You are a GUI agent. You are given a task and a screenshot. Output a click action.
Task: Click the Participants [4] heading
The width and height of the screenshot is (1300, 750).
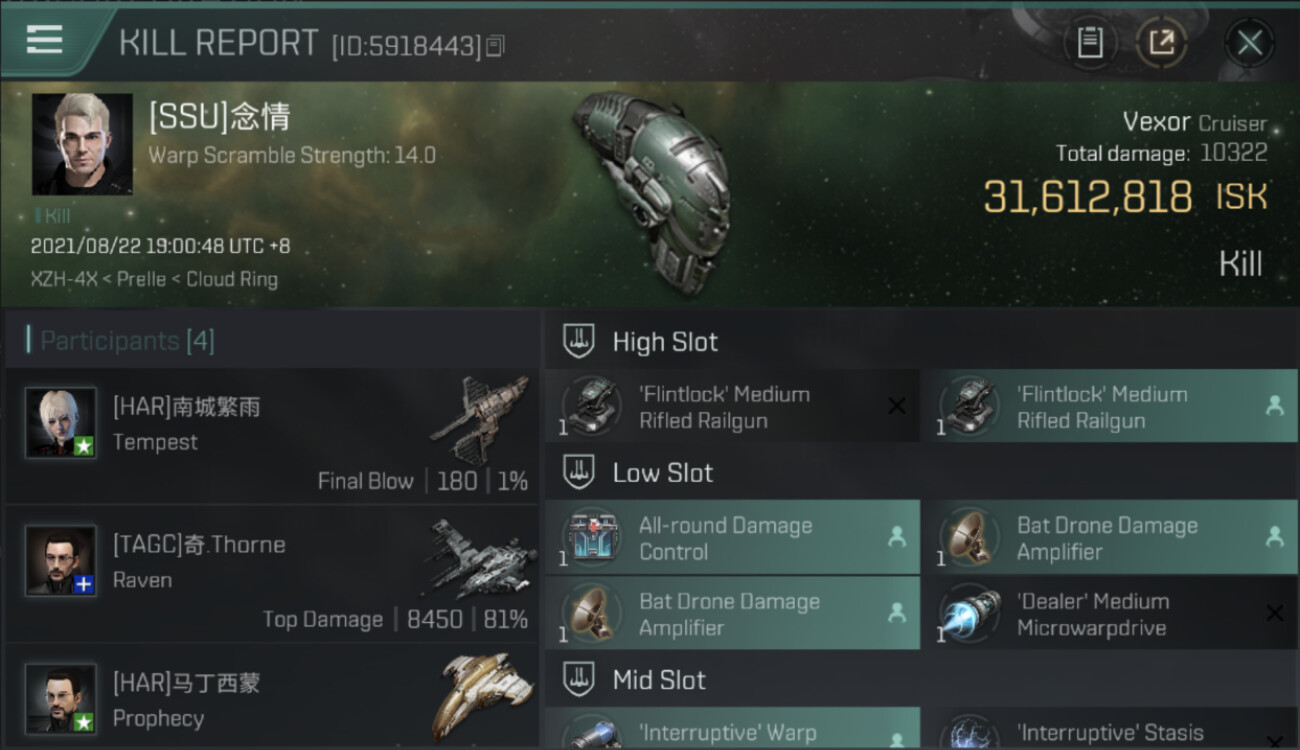pos(127,341)
